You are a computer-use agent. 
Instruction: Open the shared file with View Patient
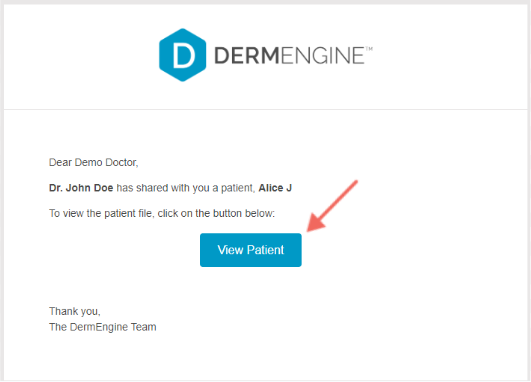click(251, 250)
